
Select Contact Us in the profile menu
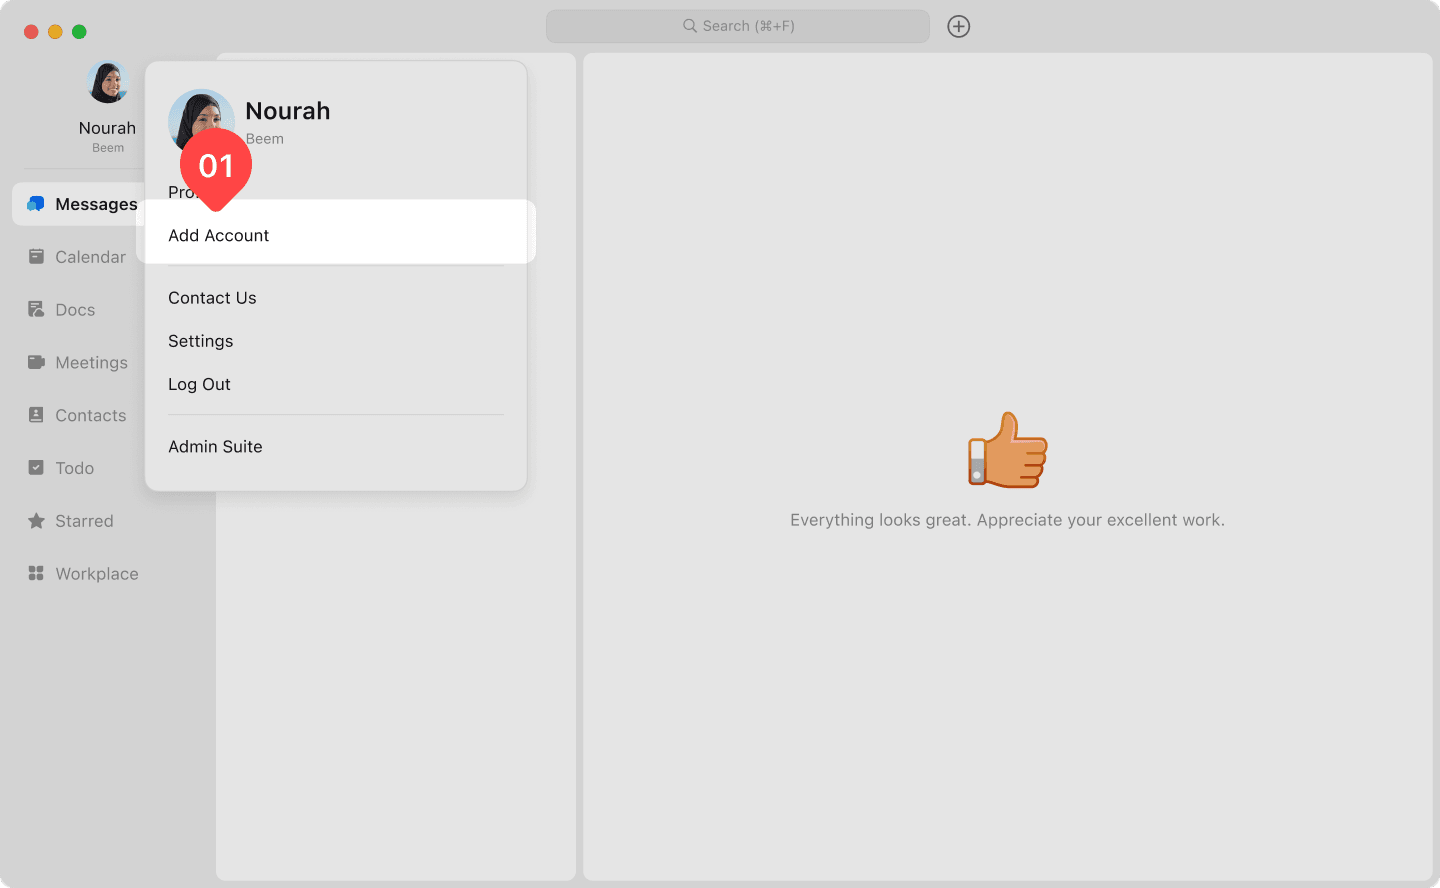tap(212, 298)
